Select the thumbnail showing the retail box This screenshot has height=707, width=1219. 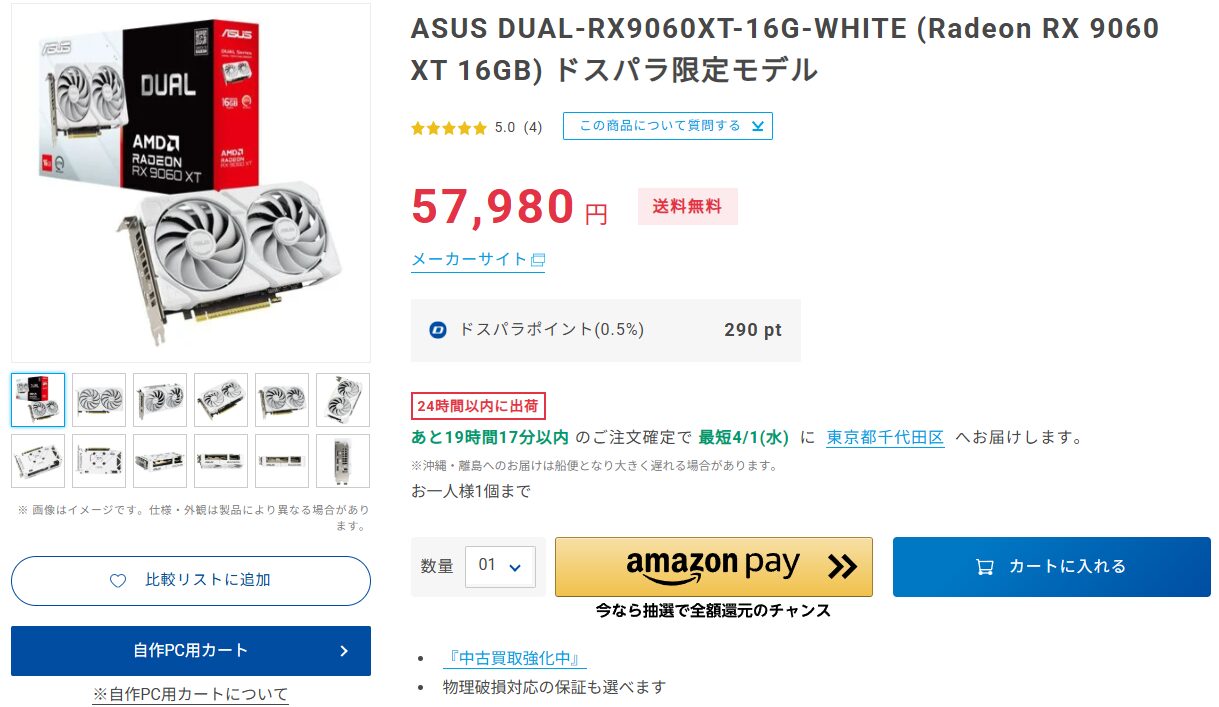point(38,400)
